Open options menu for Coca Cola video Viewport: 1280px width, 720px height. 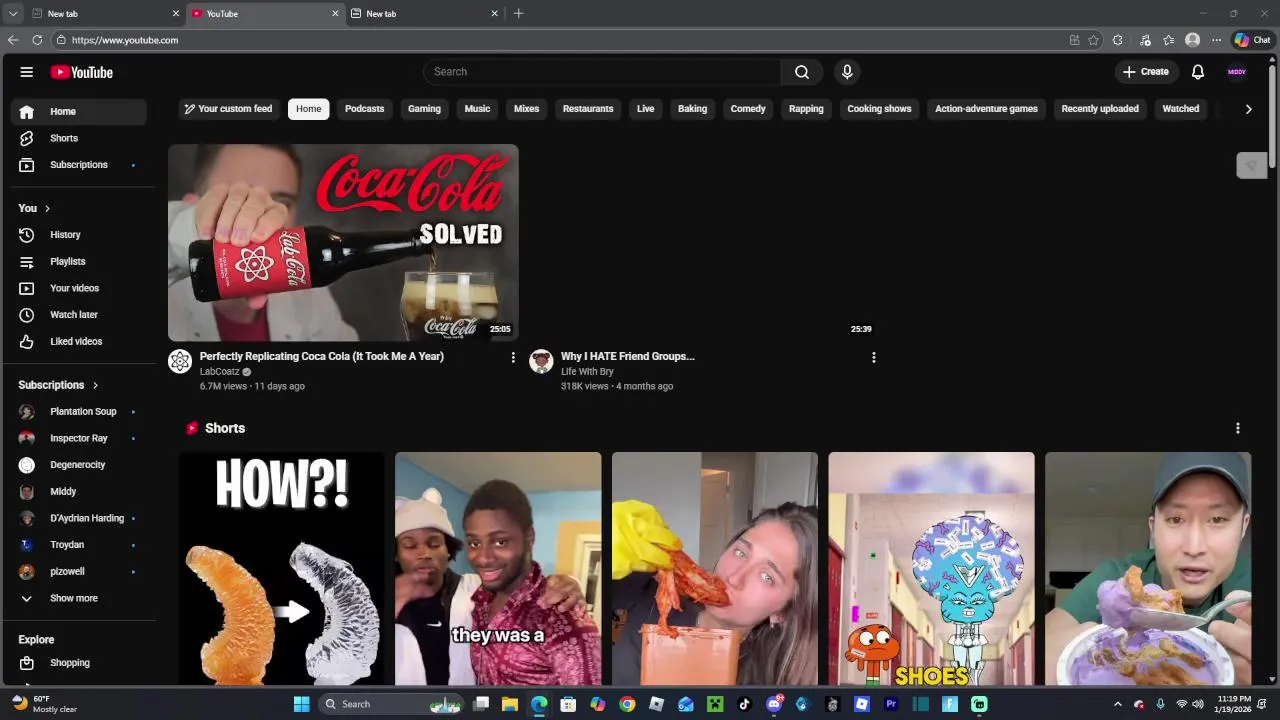513,357
